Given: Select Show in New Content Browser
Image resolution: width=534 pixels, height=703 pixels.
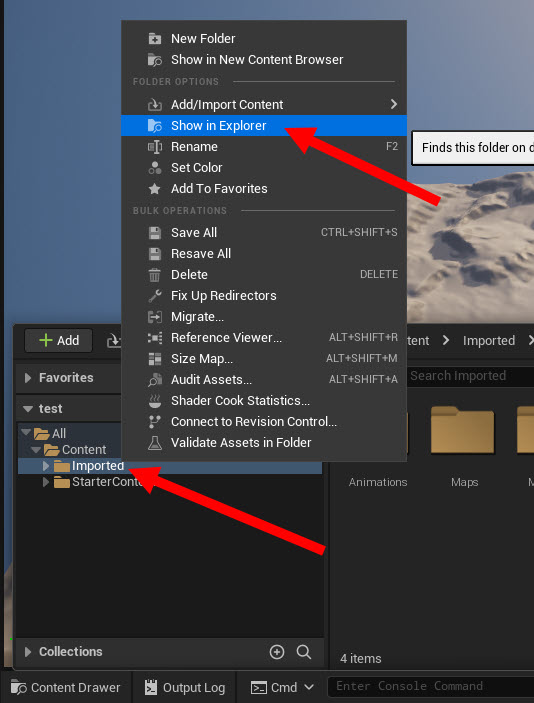Looking at the screenshot, I should point(264,60).
